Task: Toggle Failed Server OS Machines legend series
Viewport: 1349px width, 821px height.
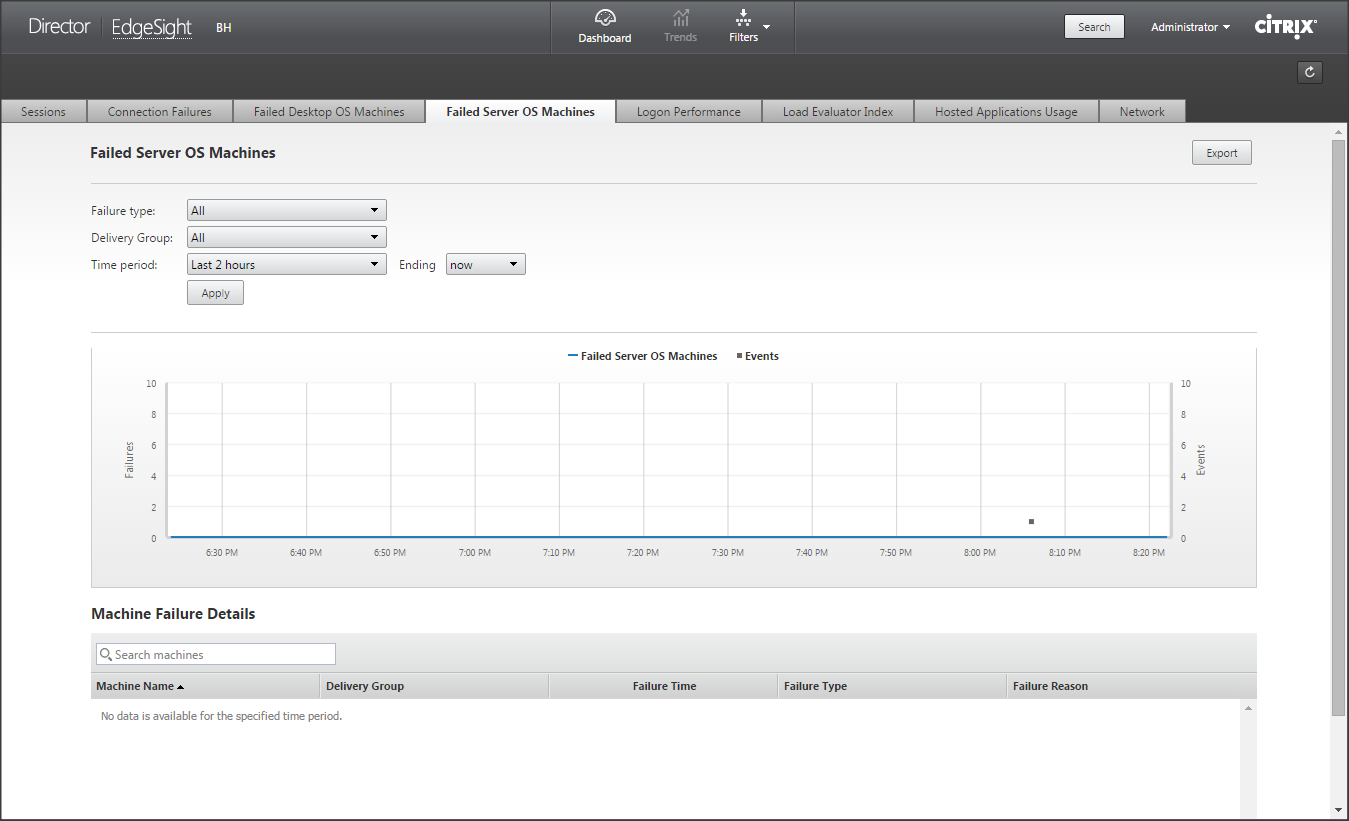Action: click(x=642, y=356)
